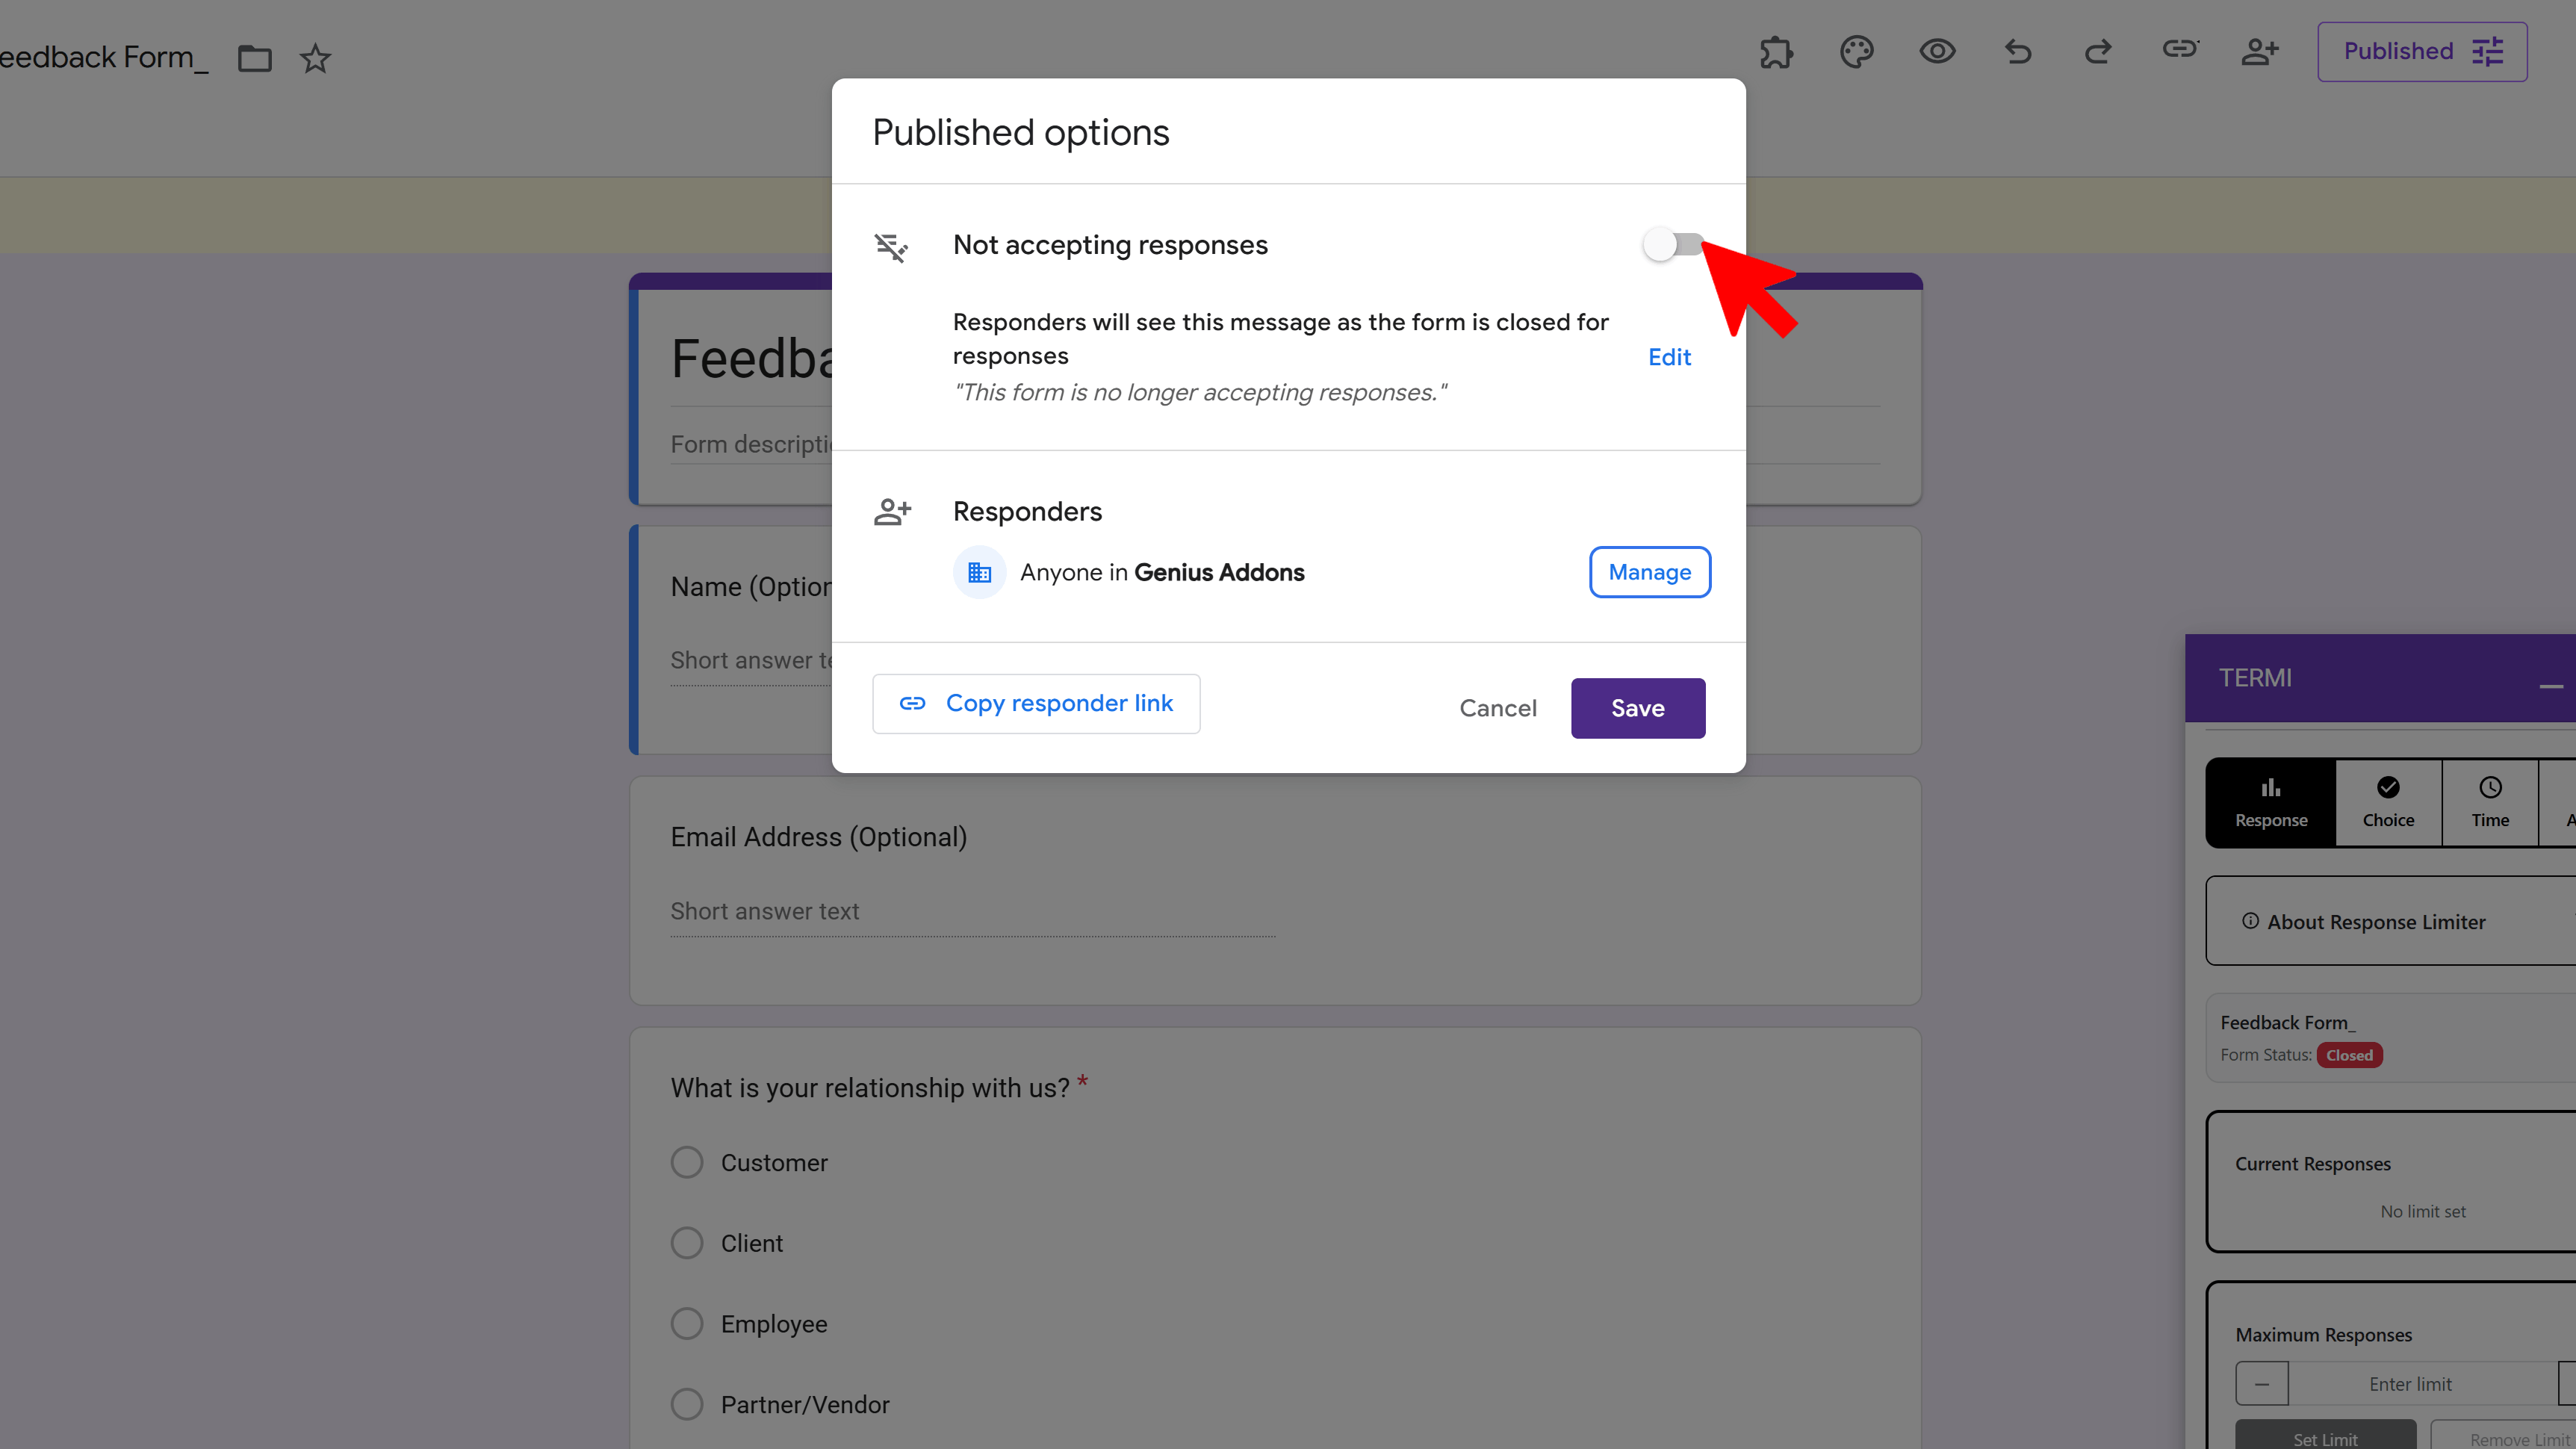The width and height of the screenshot is (2576, 1449).
Task: Minimize the TERMI add-on panel
Action: click(2551, 686)
